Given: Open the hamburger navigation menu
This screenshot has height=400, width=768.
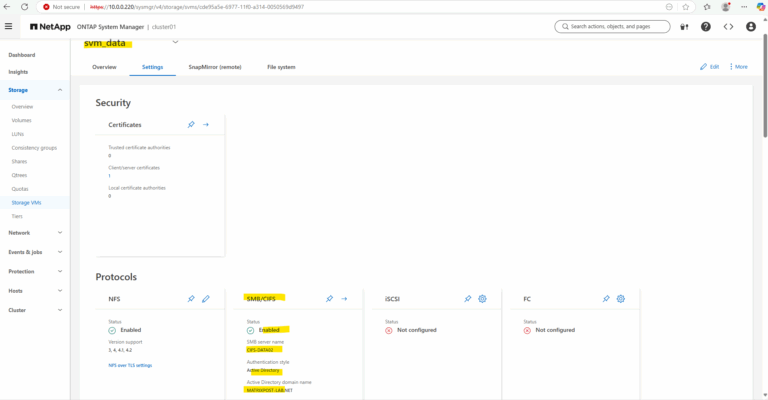Looking at the screenshot, I should coord(8,26).
